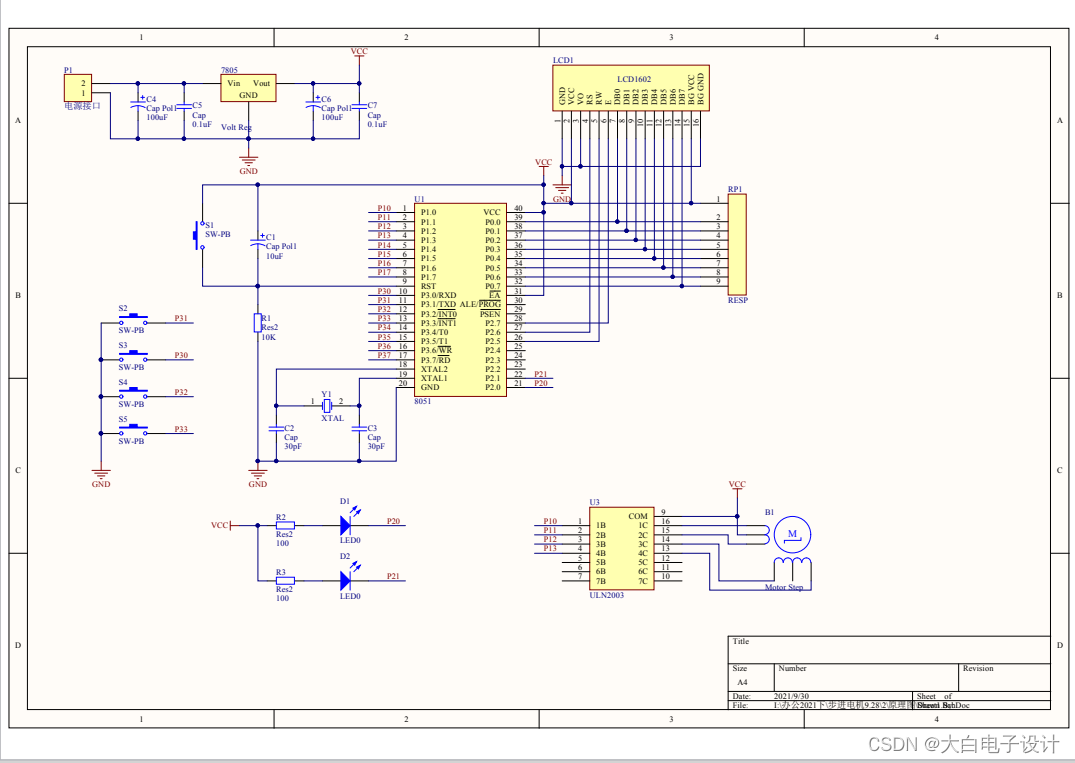Select push button S3

coord(133,356)
